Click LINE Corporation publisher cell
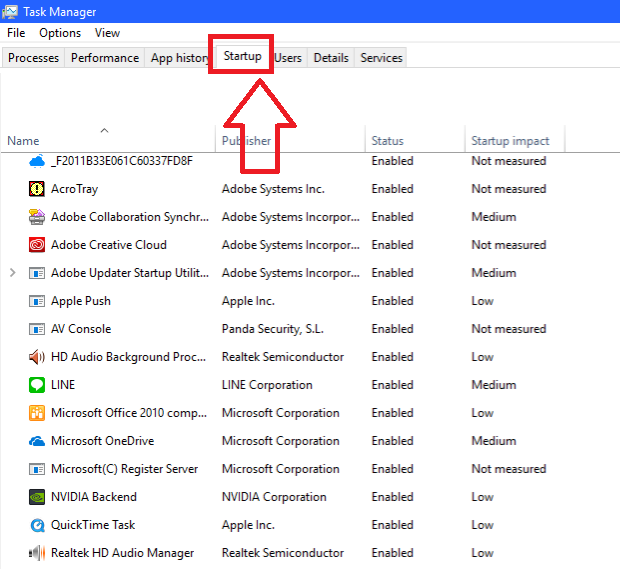Screen dimensions: 620x569 (x=267, y=385)
